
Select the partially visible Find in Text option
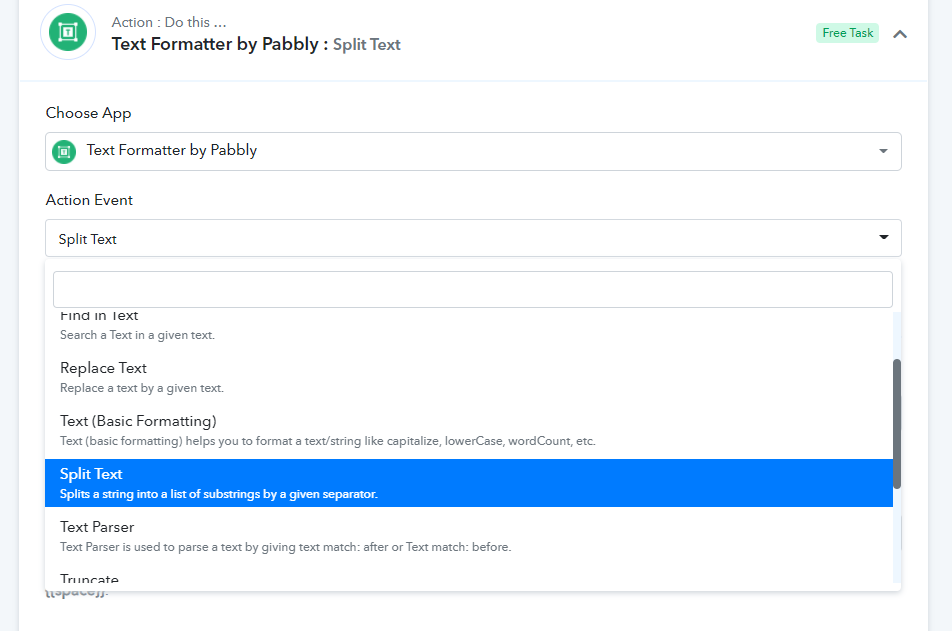point(469,326)
